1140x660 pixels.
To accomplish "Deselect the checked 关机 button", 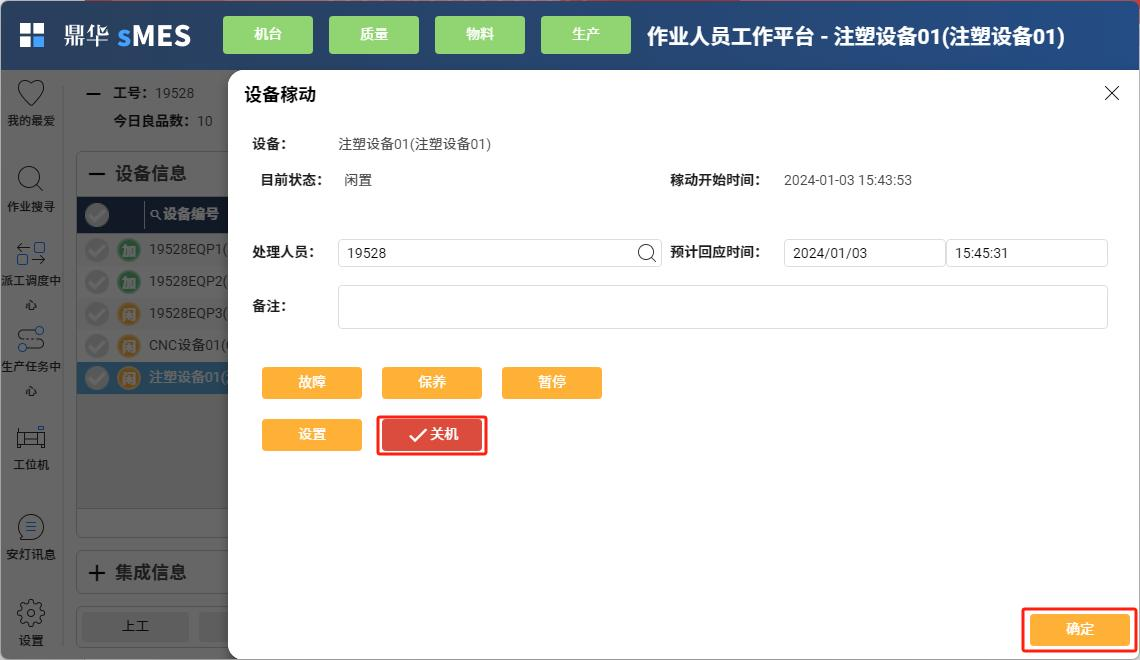I will click(x=432, y=435).
